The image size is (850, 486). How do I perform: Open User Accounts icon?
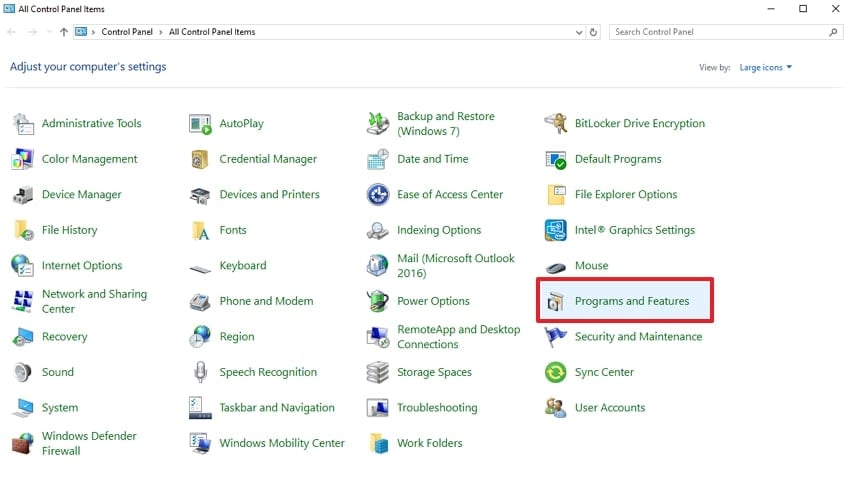tap(556, 408)
